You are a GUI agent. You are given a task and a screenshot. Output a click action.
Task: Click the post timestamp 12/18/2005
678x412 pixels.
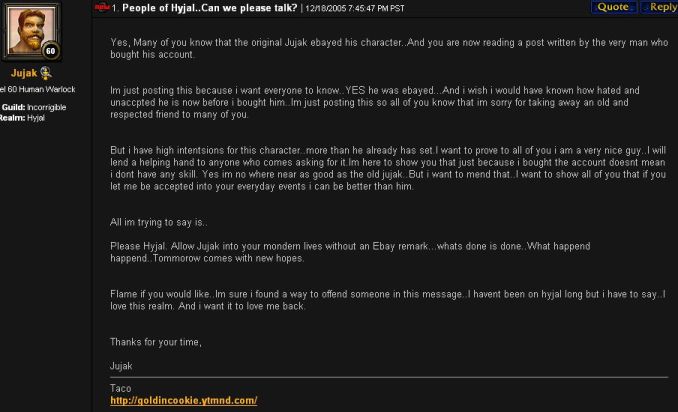click(x=355, y=9)
